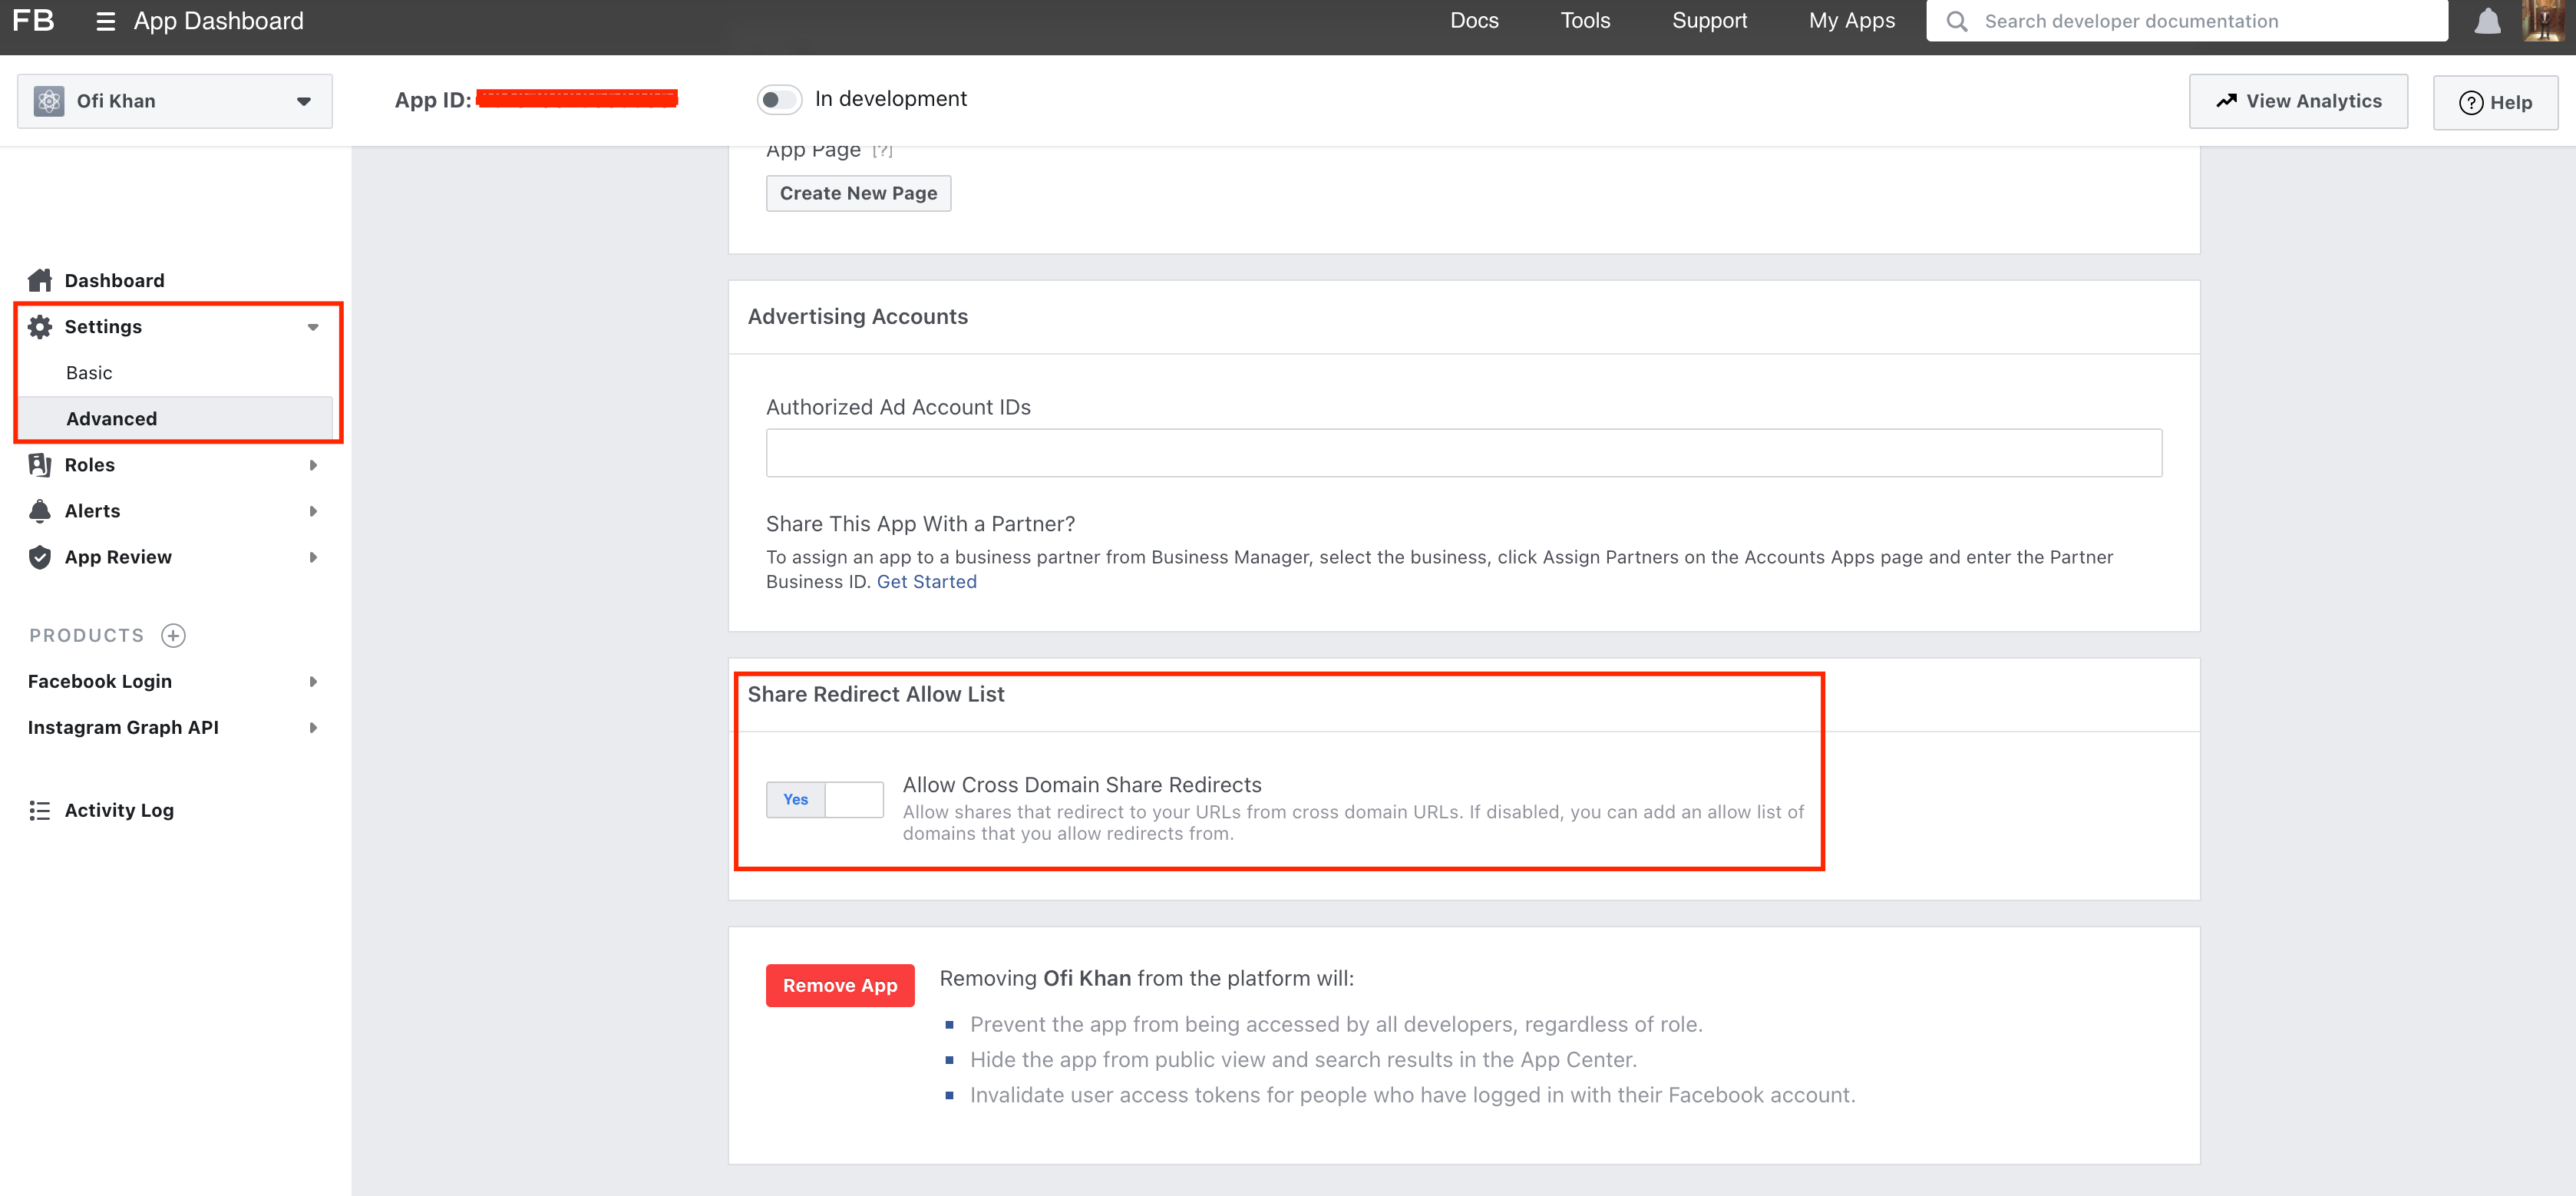Screen dimensions: 2576x1196
Task: Click the hamburger menu icon beside App Dashboard
Action: [105, 21]
